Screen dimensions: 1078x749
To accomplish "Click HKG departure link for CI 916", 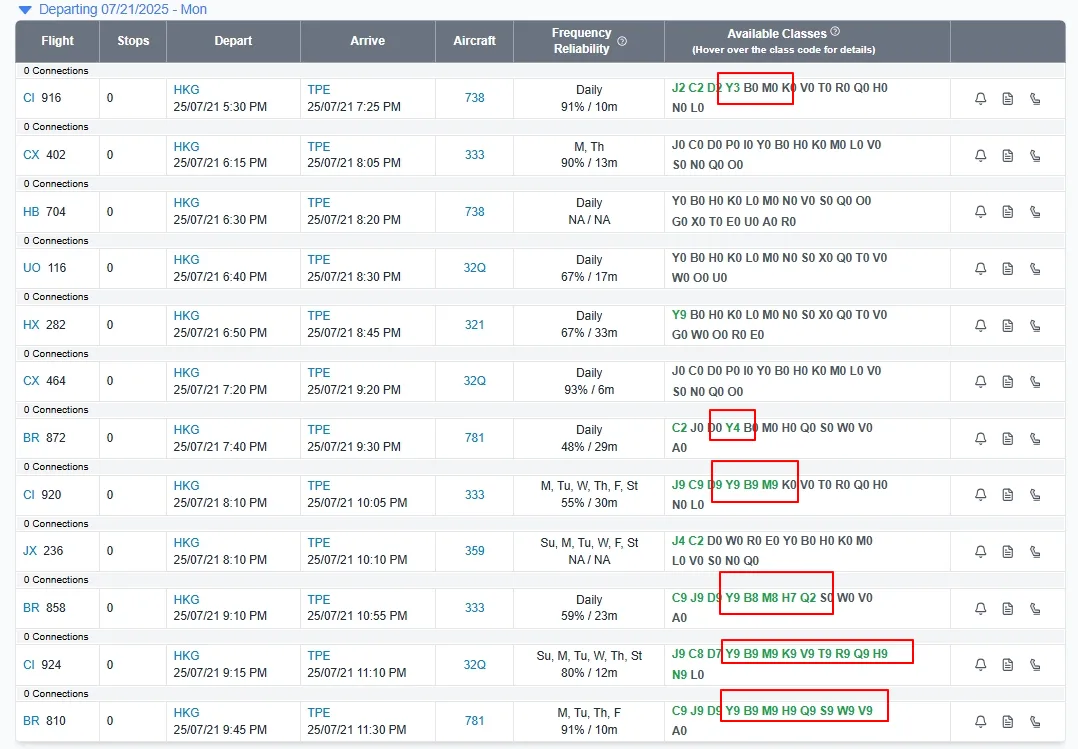I will click(x=186, y=89).
